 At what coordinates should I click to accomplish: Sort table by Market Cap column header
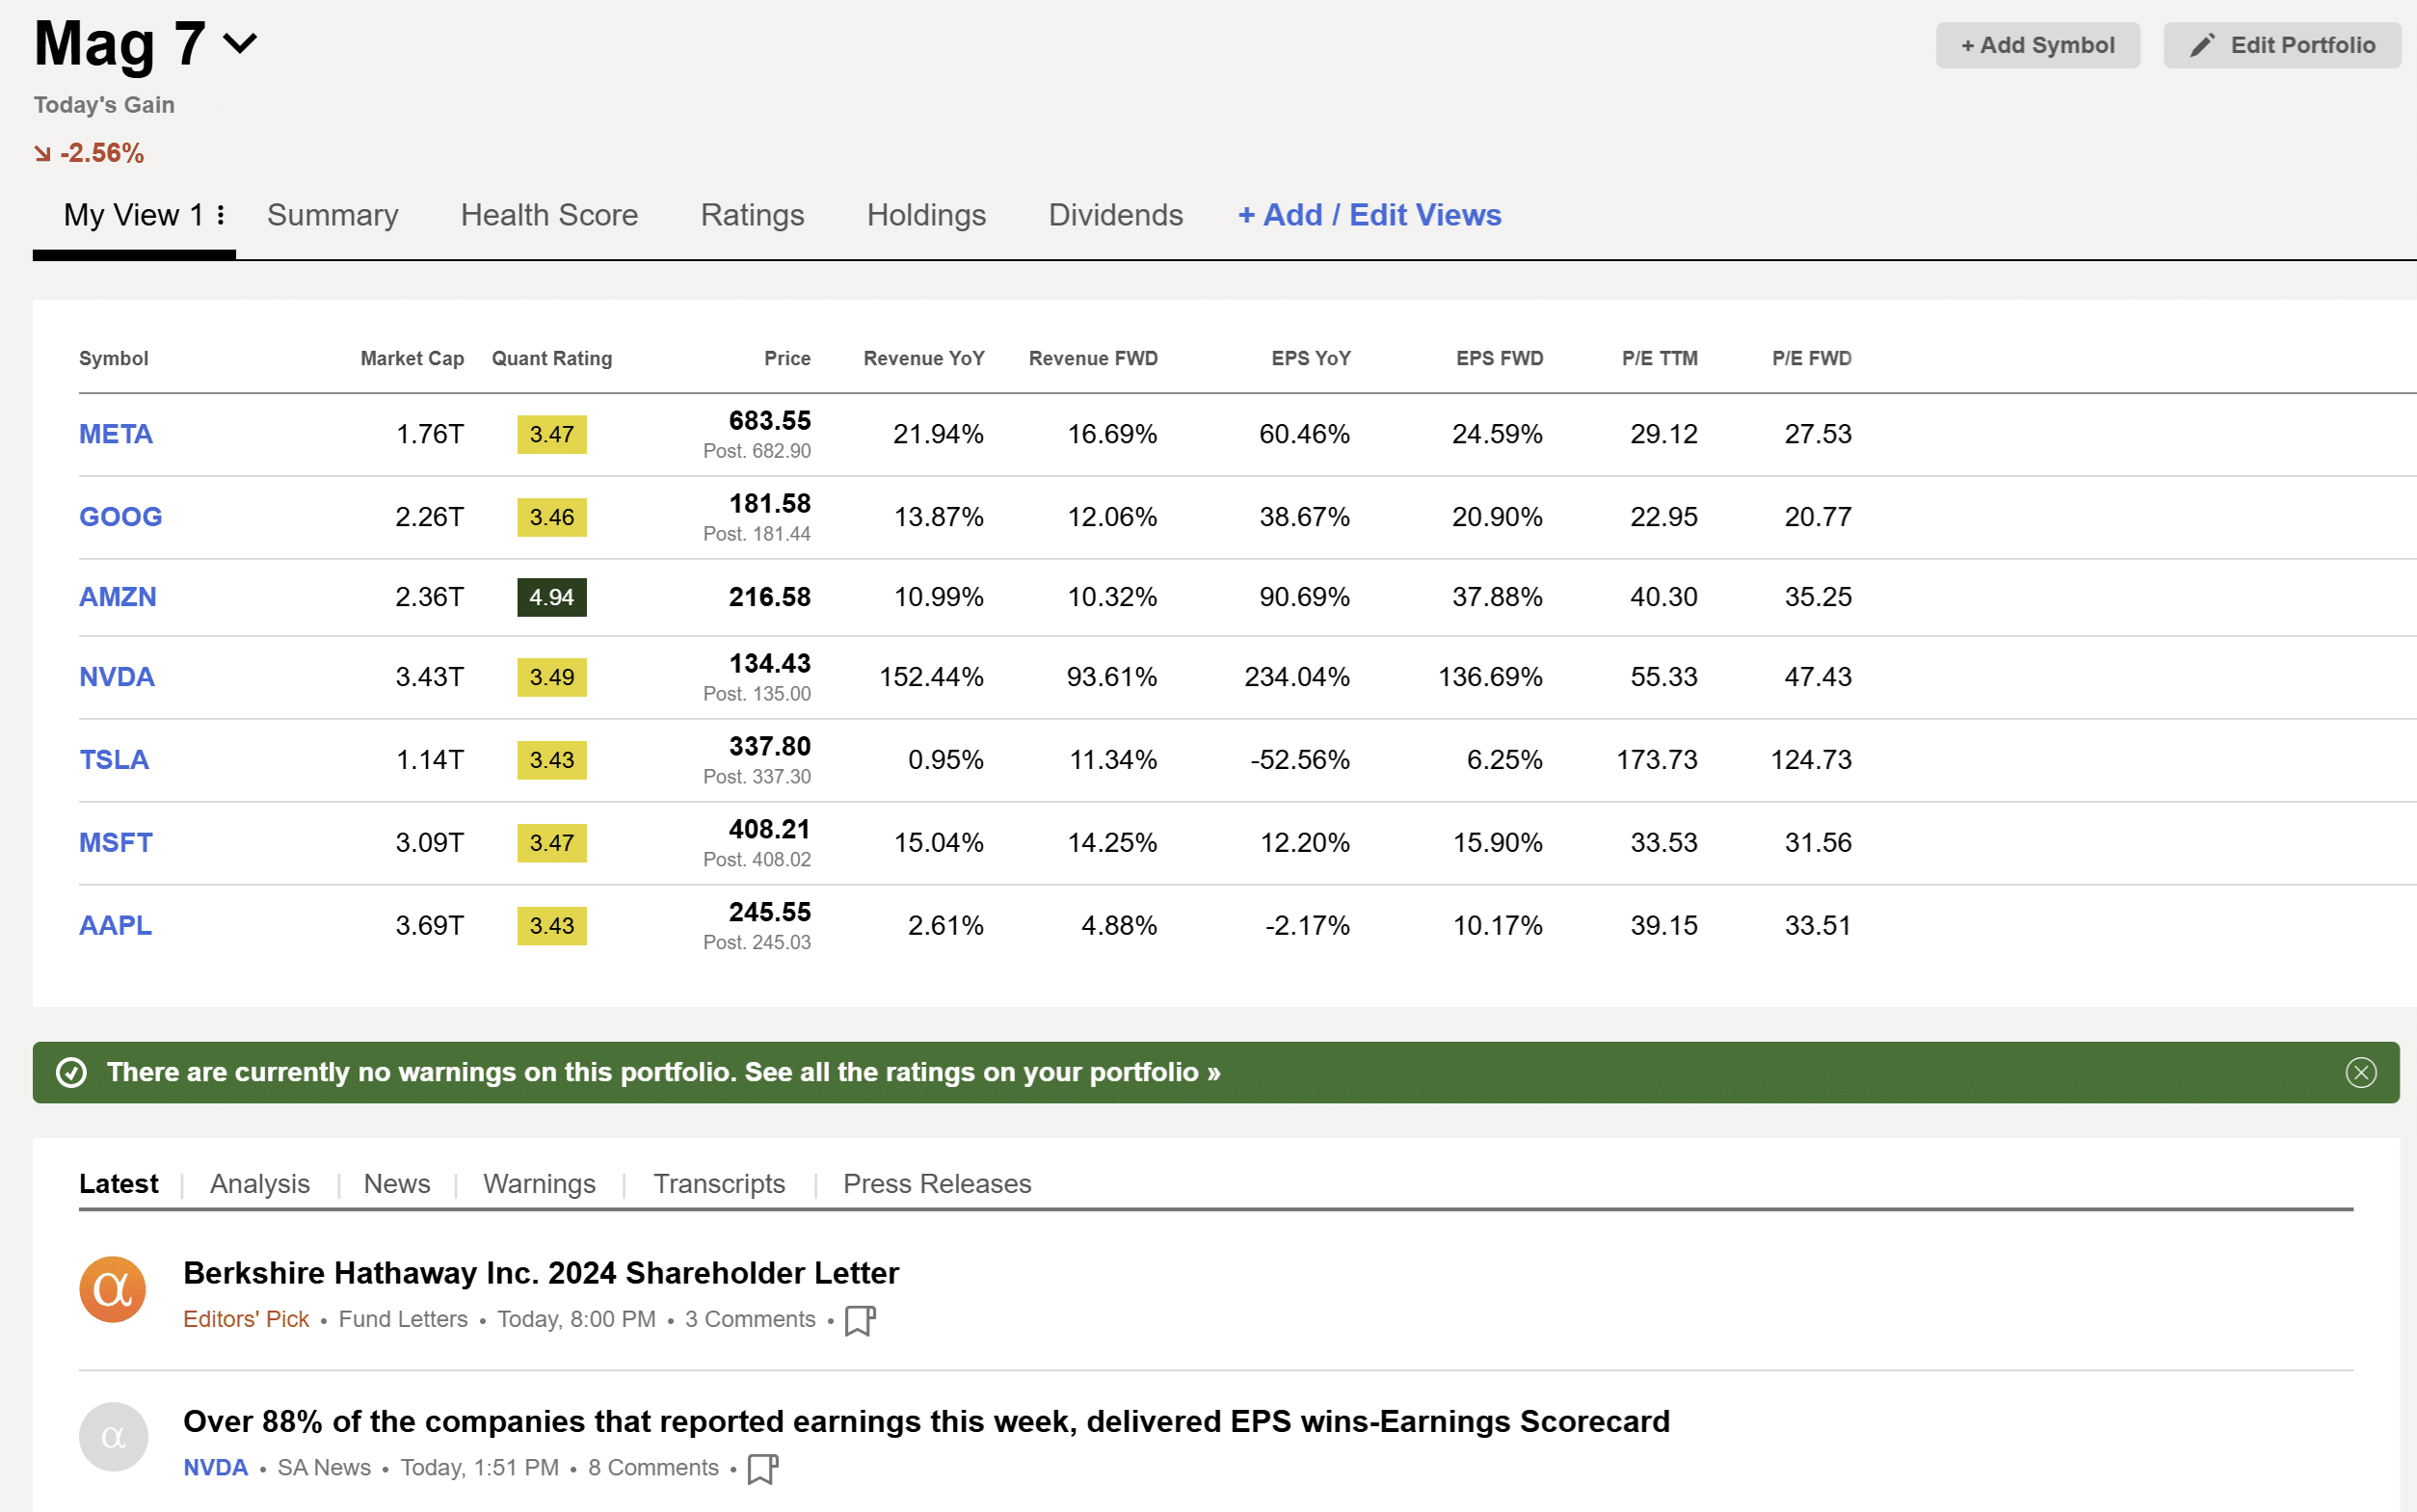412,358
